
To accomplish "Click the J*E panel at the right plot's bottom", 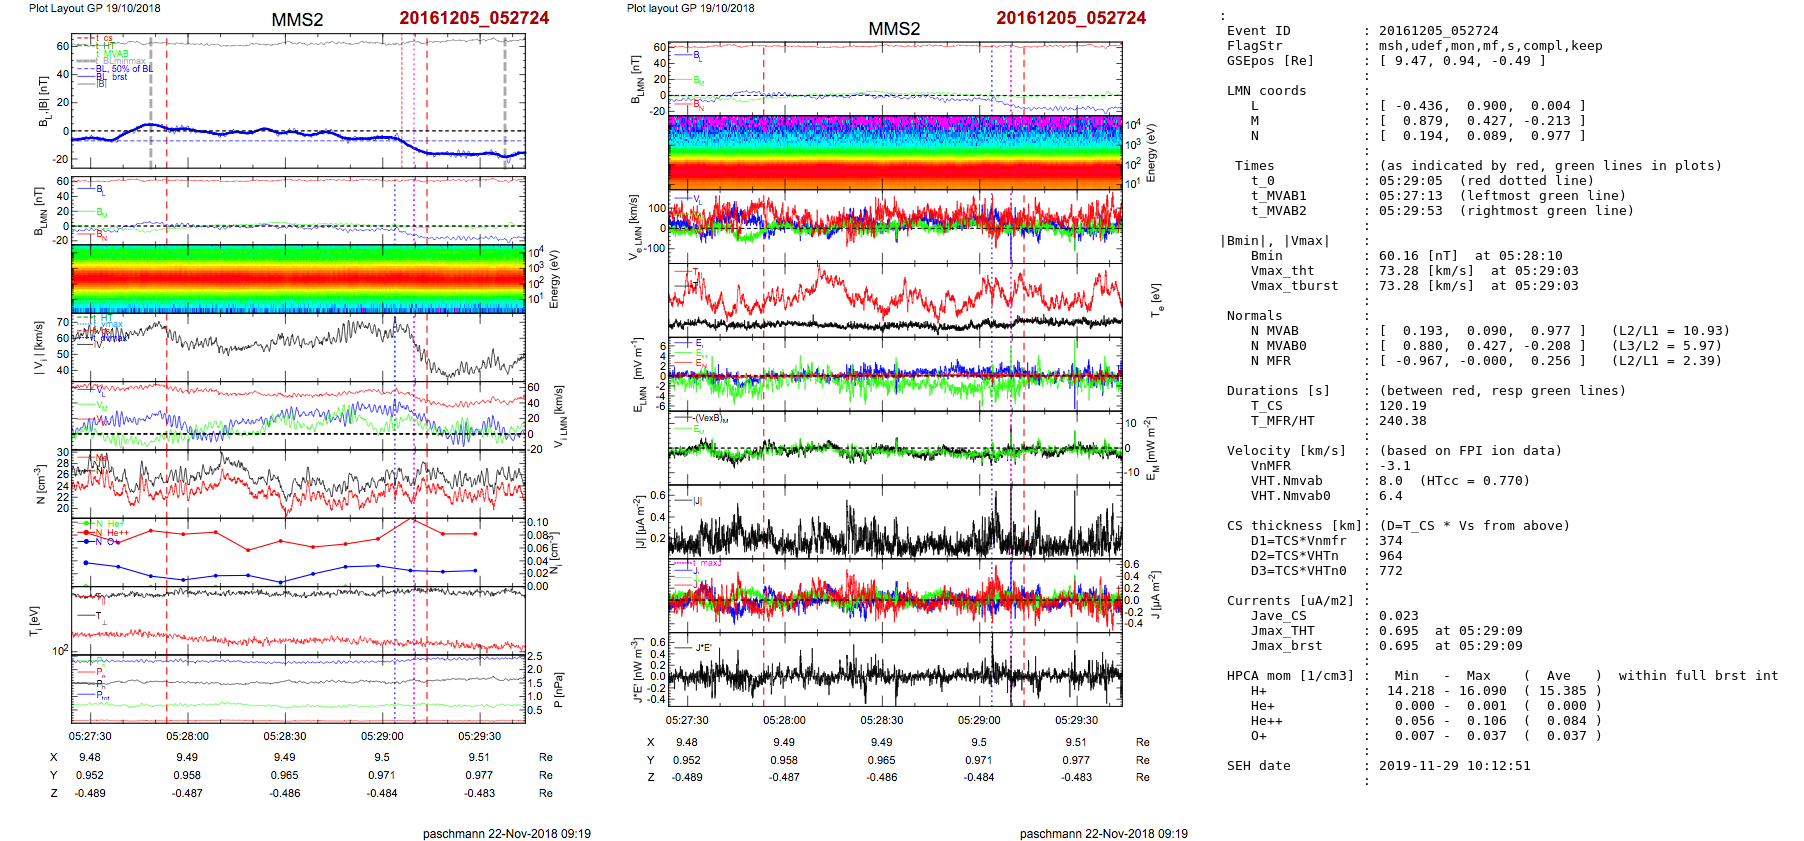I will tap(895, 670).
